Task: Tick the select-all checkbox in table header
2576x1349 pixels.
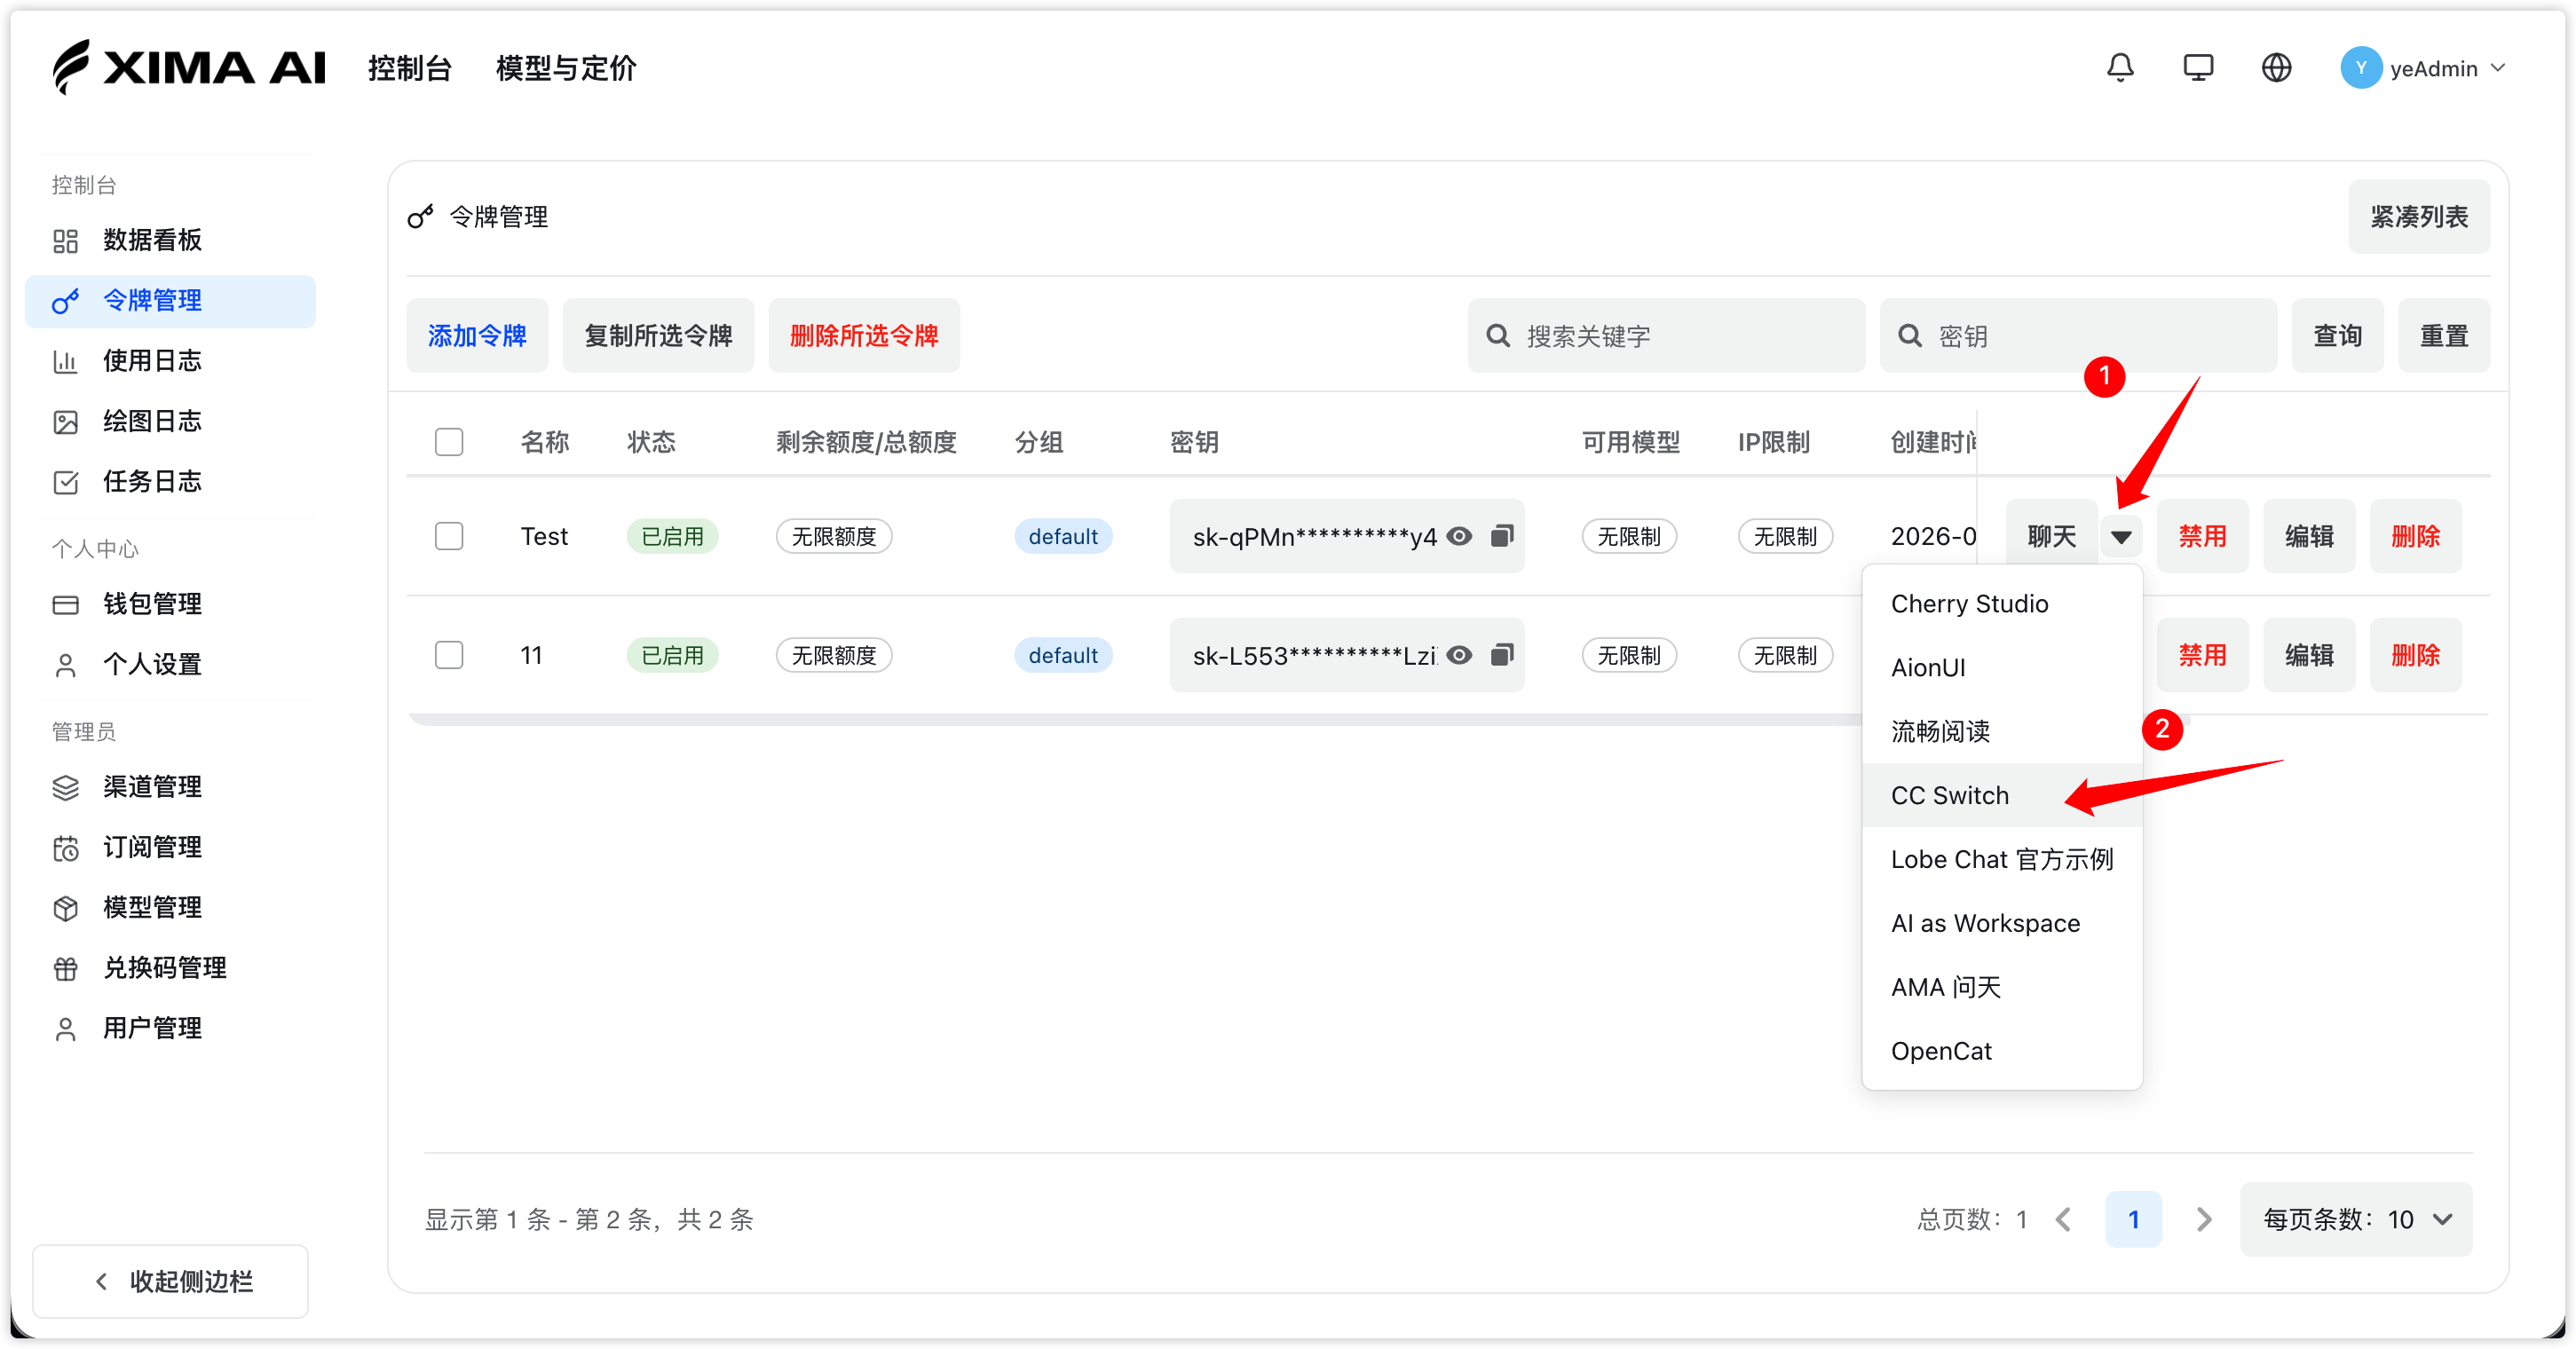Action: (x=449, y=441)
